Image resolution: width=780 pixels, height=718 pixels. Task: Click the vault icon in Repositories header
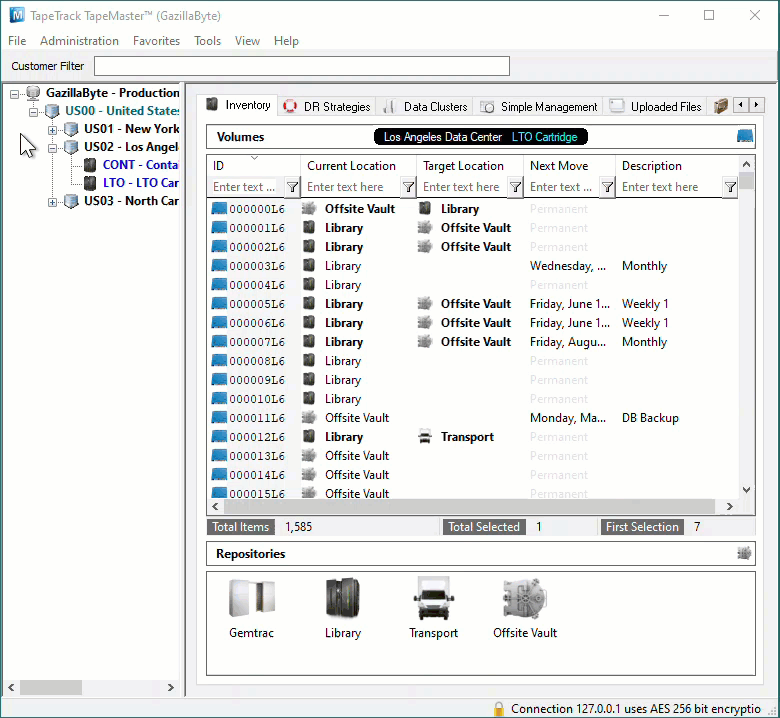pyautogui.click(x=744, y=553)
